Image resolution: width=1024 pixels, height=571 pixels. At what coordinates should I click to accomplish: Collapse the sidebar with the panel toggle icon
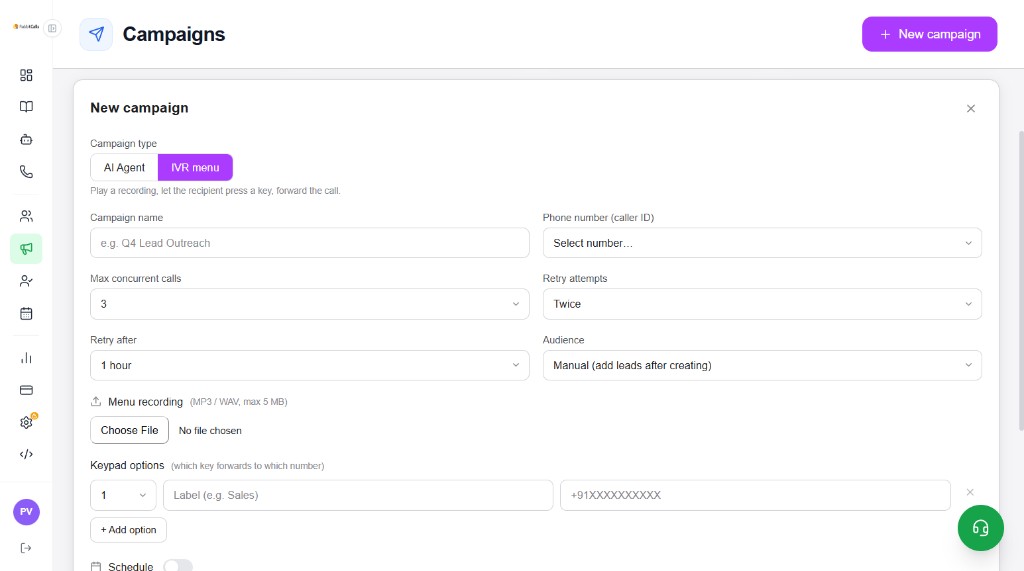[x=52, y=28]
